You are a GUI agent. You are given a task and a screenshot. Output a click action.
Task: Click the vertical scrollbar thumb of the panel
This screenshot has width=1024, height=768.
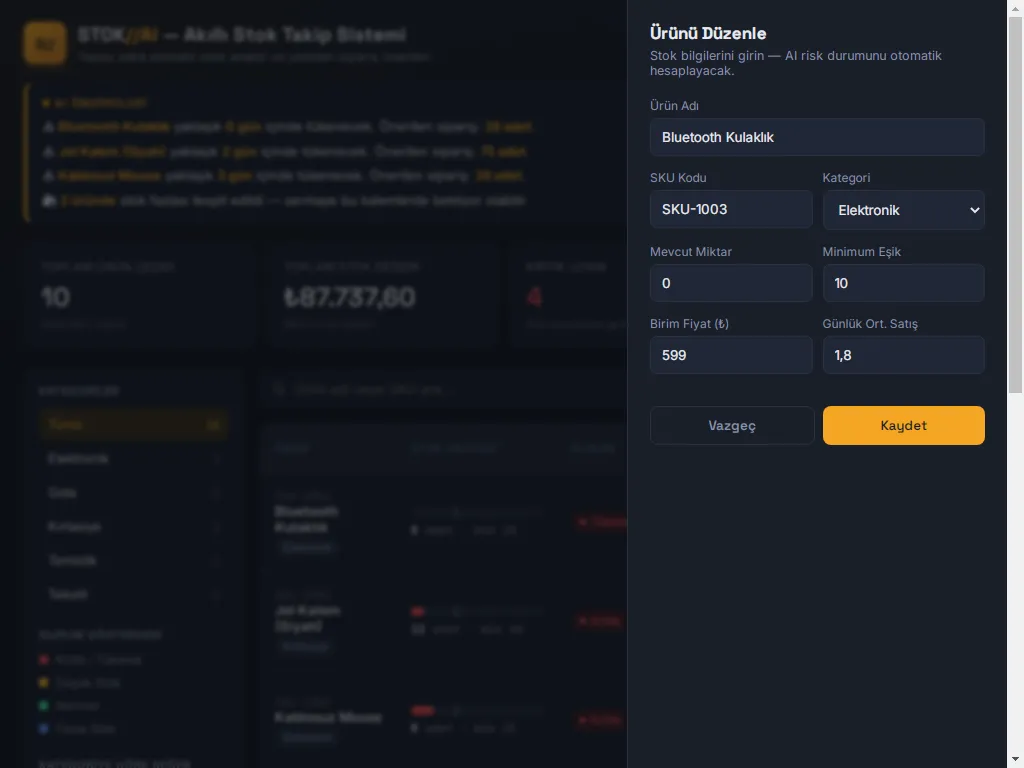(1016, 205)
